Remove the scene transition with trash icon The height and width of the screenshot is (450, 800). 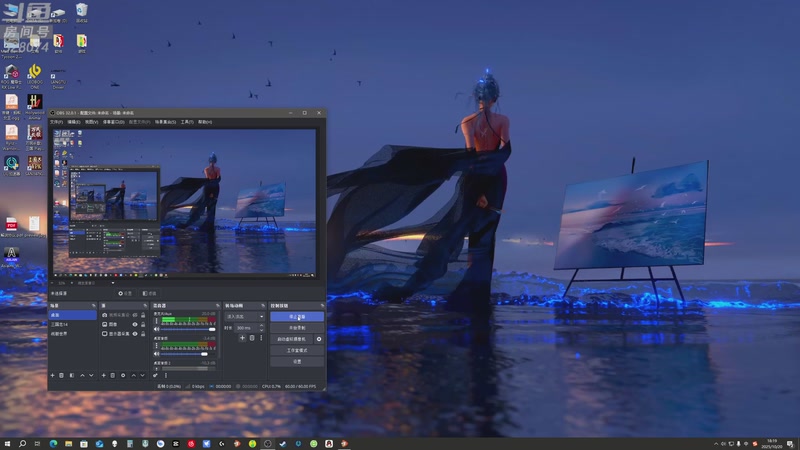252,338
